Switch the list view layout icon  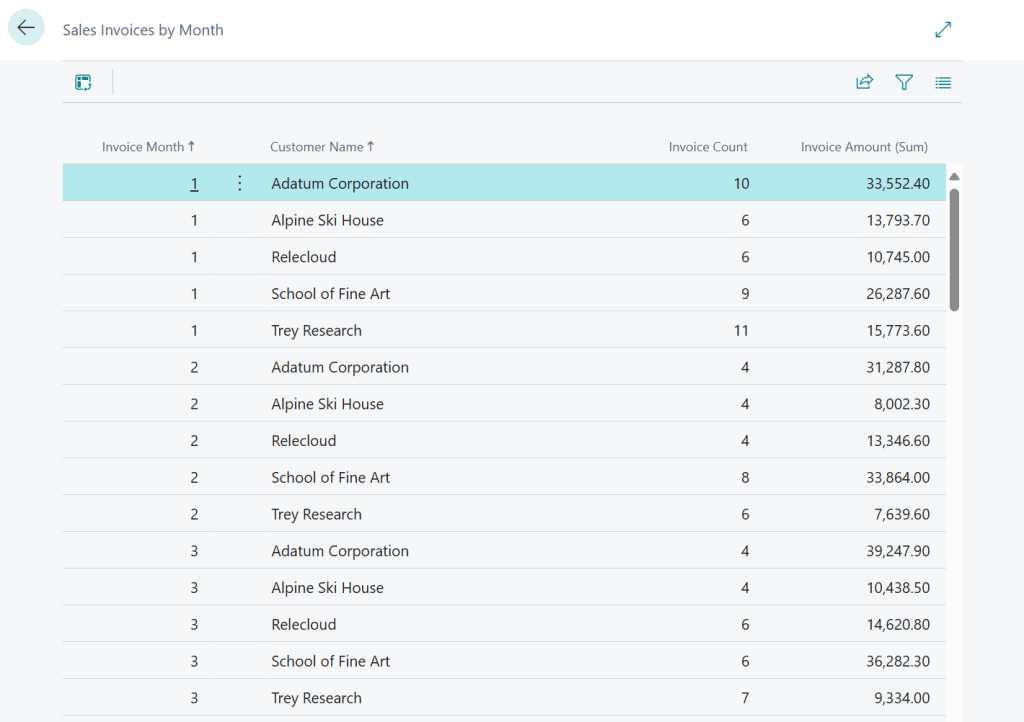pyautogui.click(x=942, y=82)
